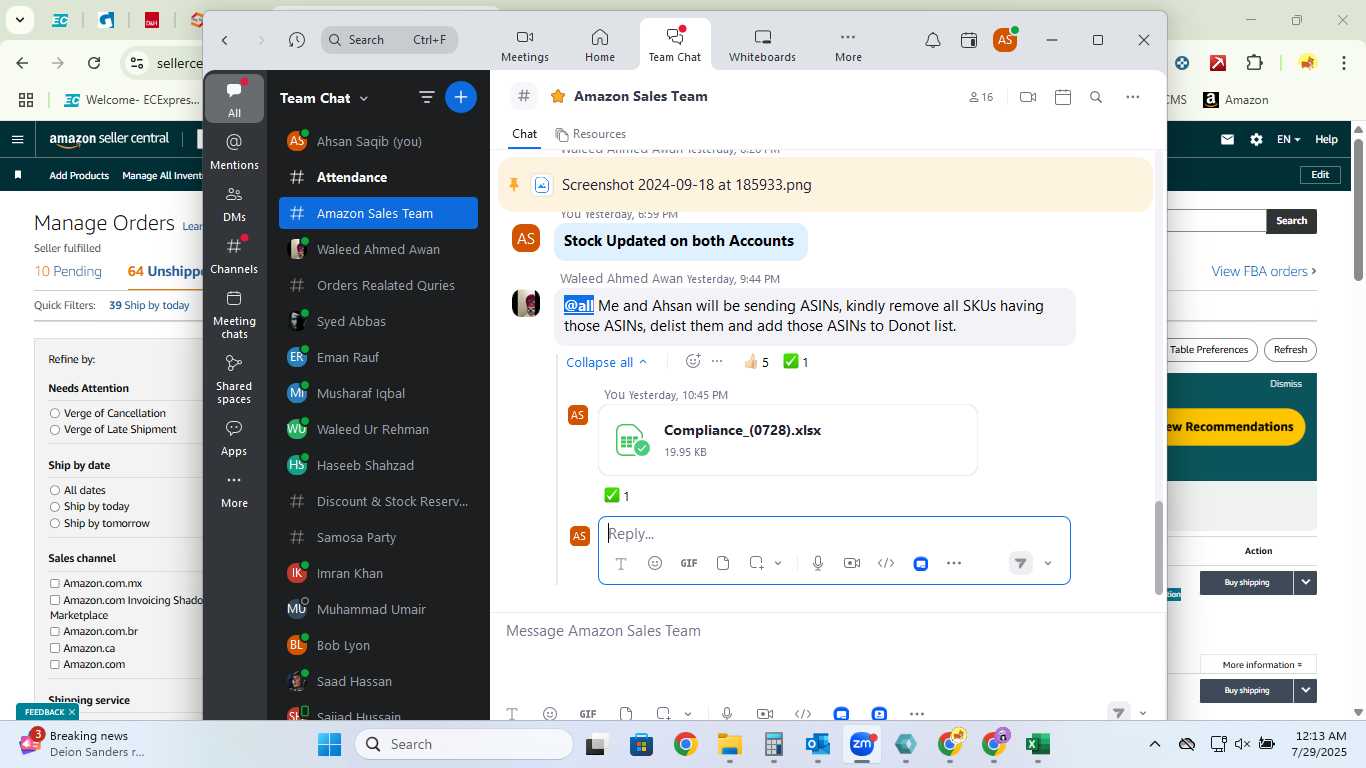
Task: Open Excel from the Windows taskbar
Action: point(1038,744)
